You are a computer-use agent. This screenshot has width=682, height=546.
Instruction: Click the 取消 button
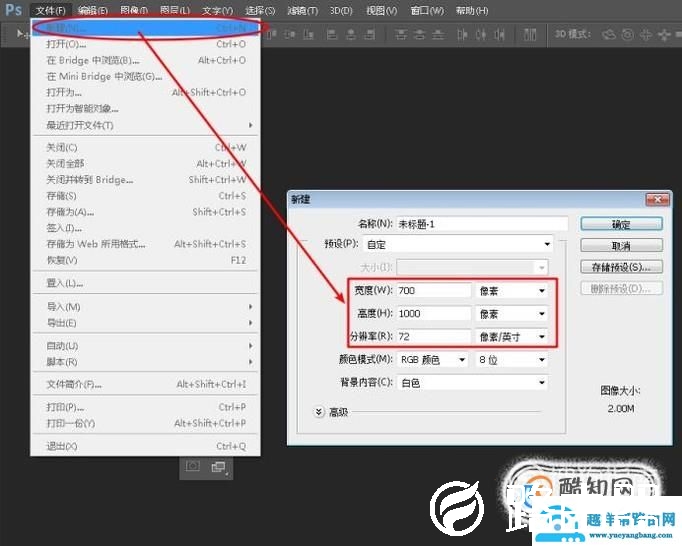(x=622, y=246)
